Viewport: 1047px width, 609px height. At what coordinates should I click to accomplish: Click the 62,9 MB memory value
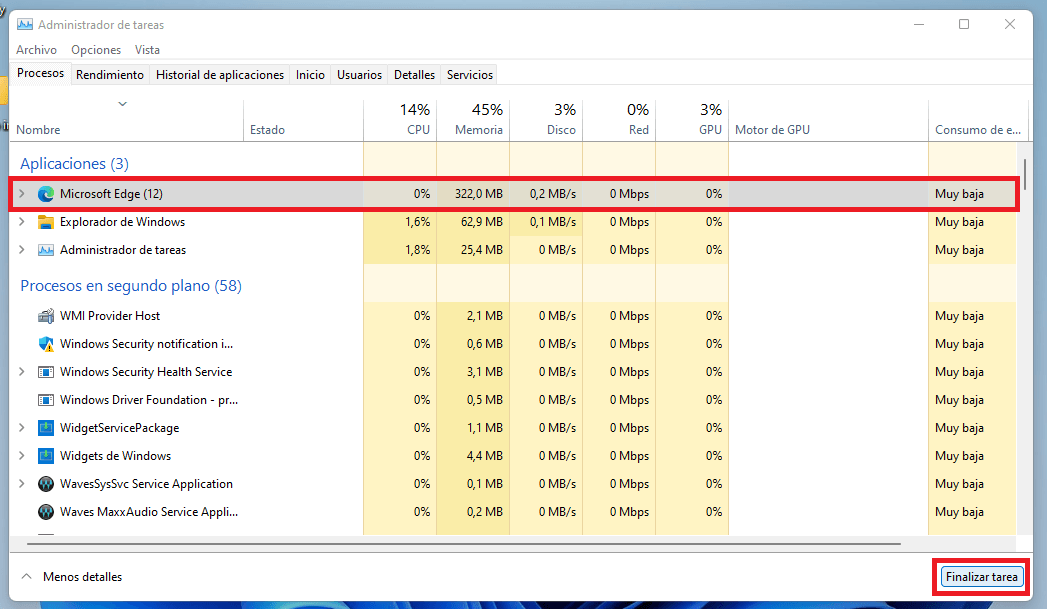481,222
